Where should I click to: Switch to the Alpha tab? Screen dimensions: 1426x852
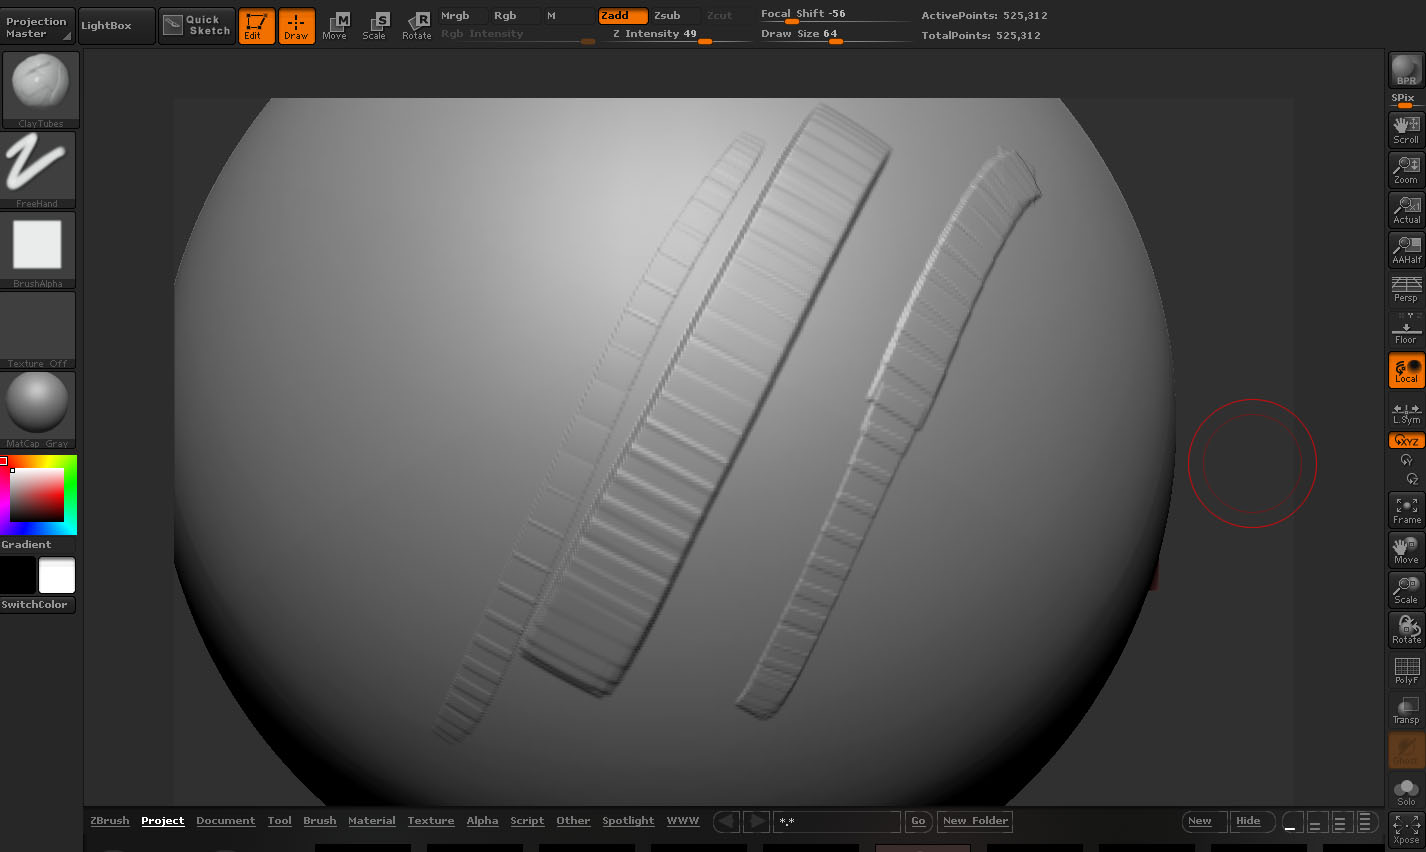482,821
